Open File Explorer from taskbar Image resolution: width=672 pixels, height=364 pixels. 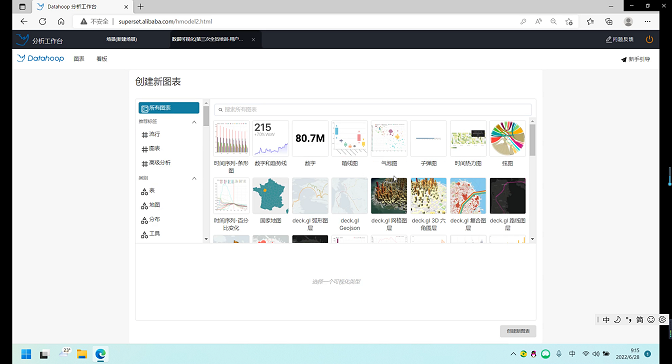point(82,354)
